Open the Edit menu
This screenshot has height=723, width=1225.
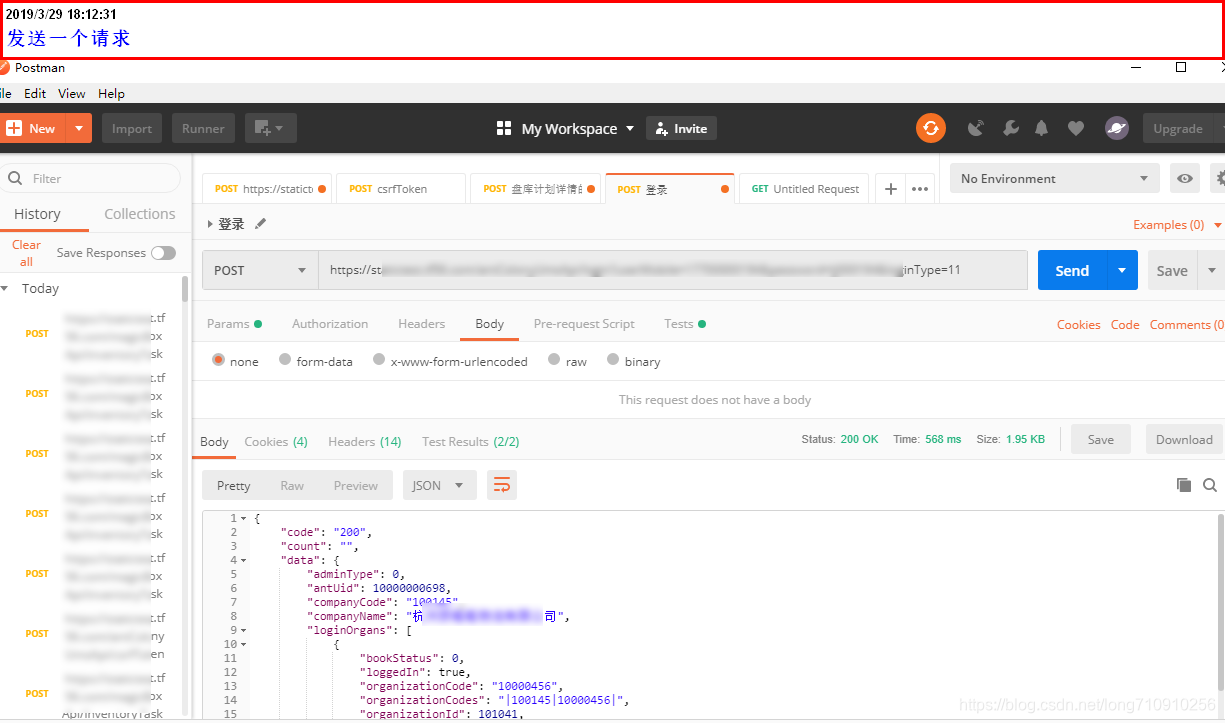click(x=35, y=93)
